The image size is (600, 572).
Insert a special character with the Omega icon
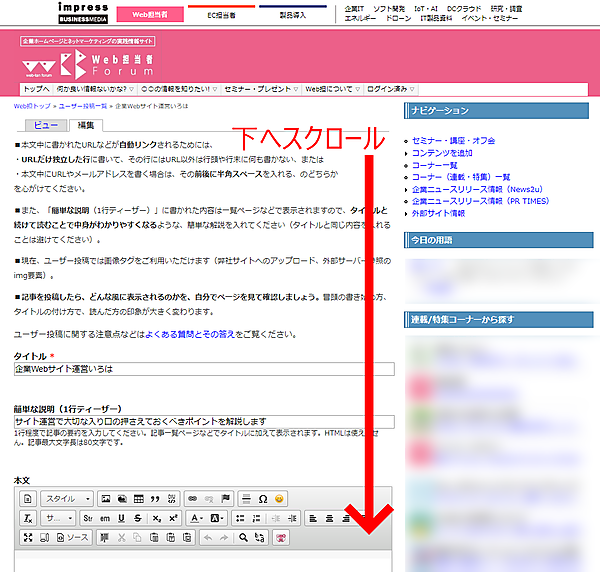tap(262, 498)
